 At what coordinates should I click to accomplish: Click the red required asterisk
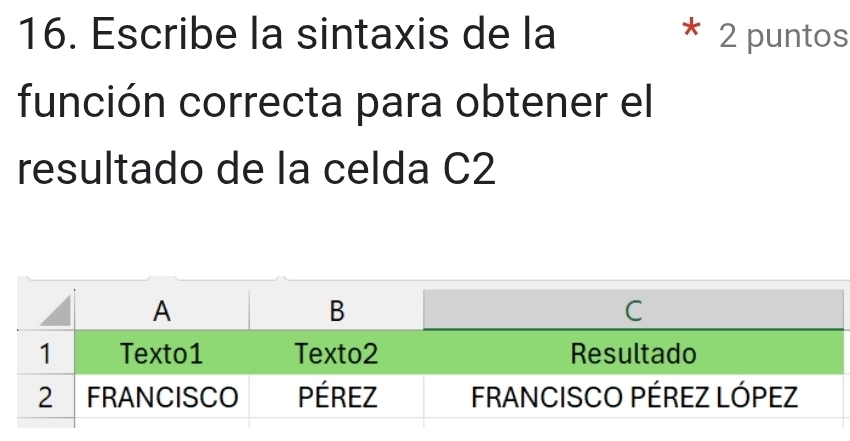[x=691, y=28]
